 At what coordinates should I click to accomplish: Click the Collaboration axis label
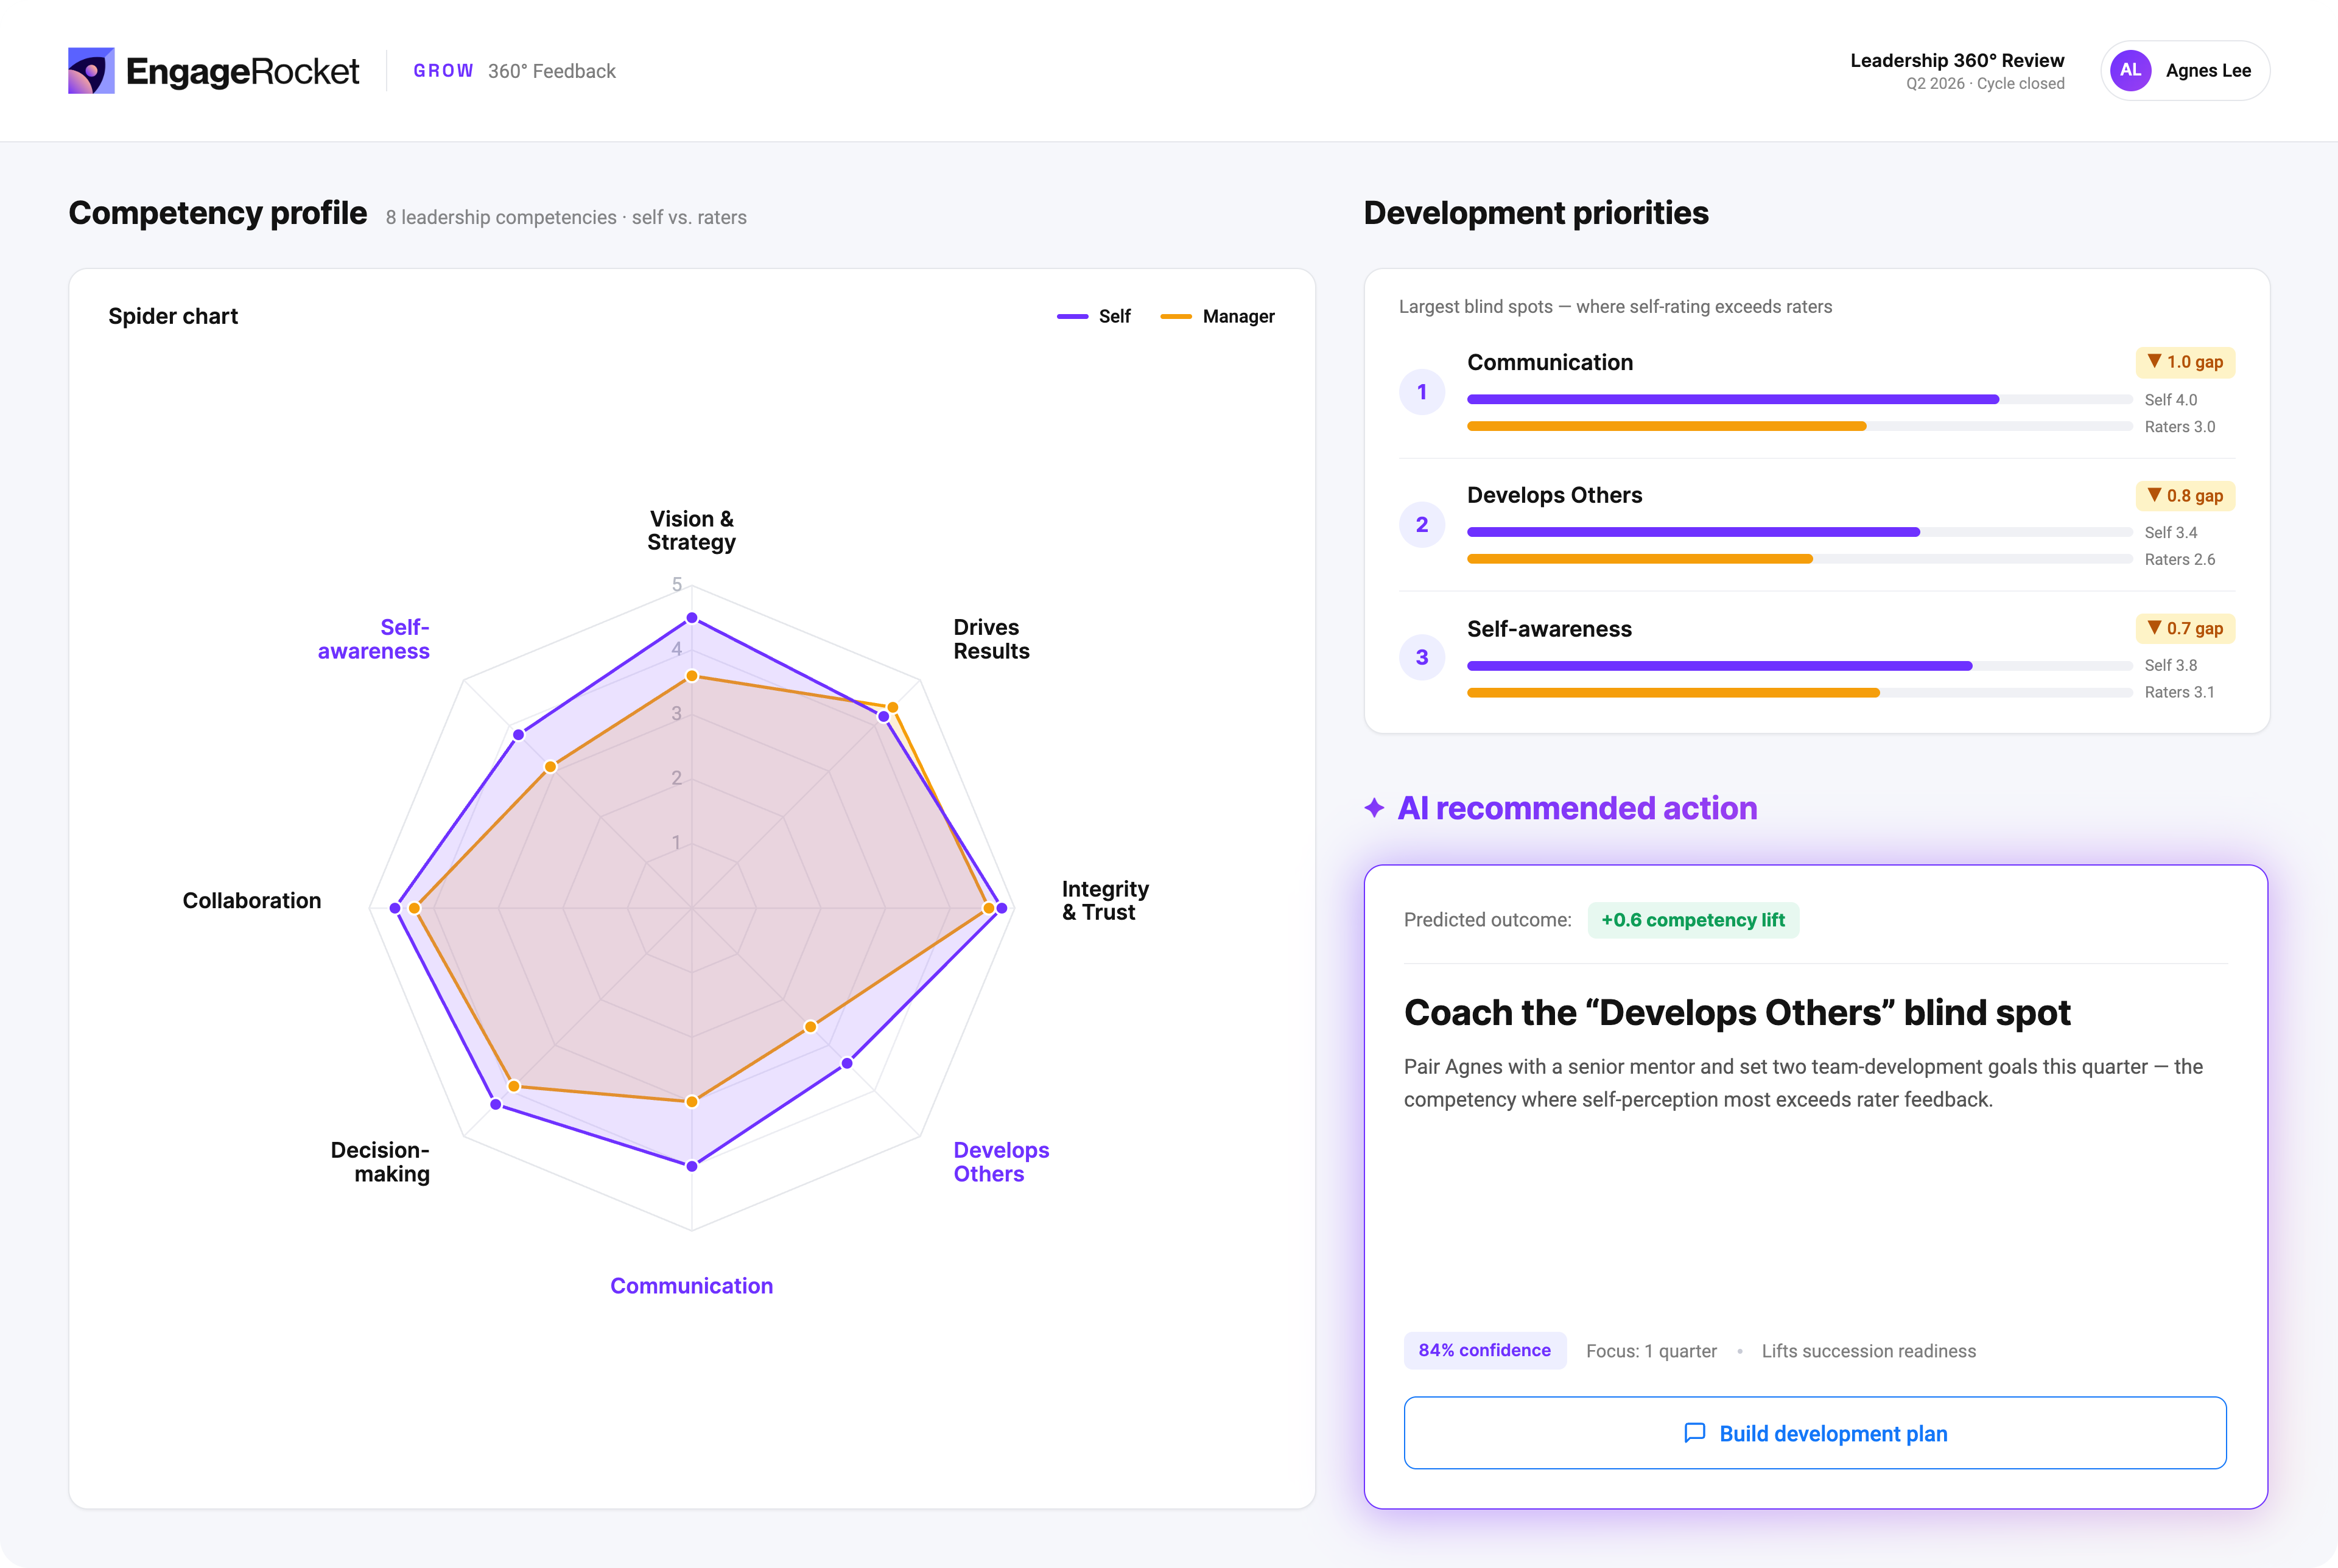tap(252, 900)
